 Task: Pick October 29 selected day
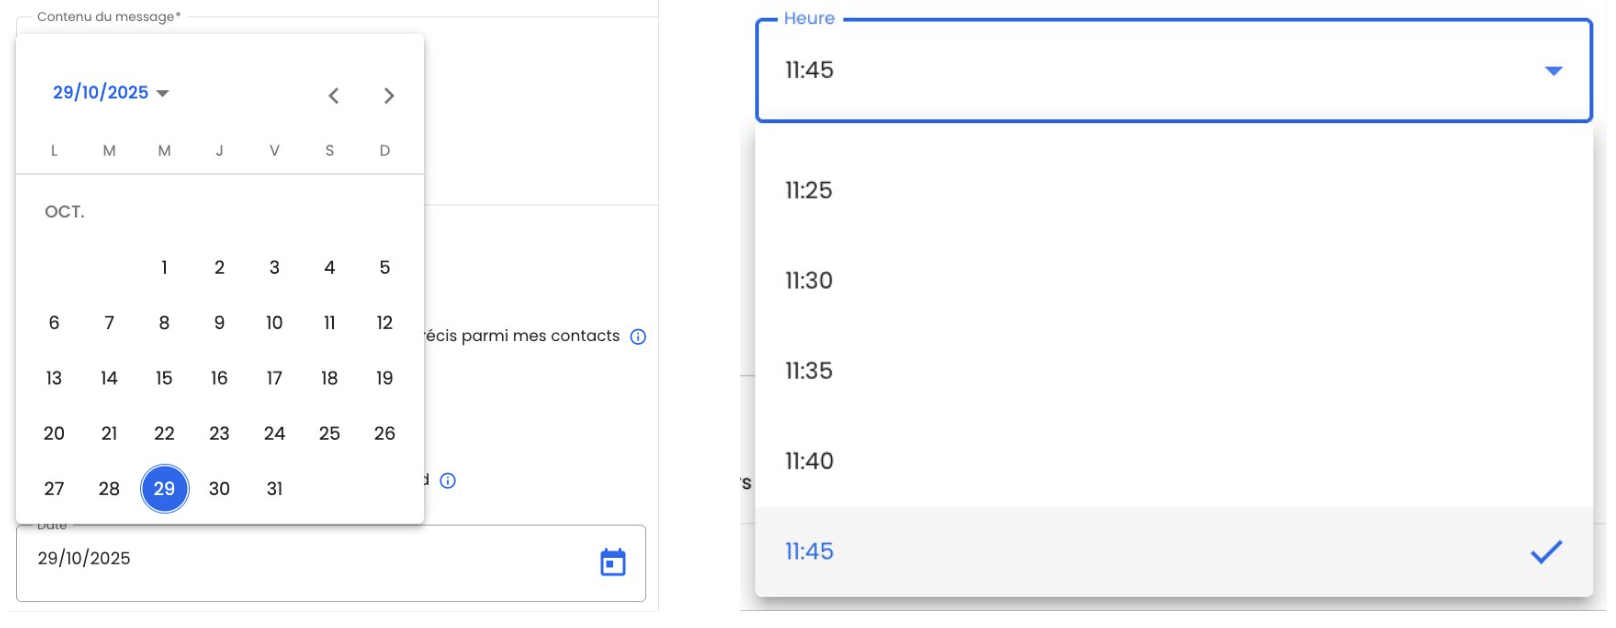click(x=164, y=489)
